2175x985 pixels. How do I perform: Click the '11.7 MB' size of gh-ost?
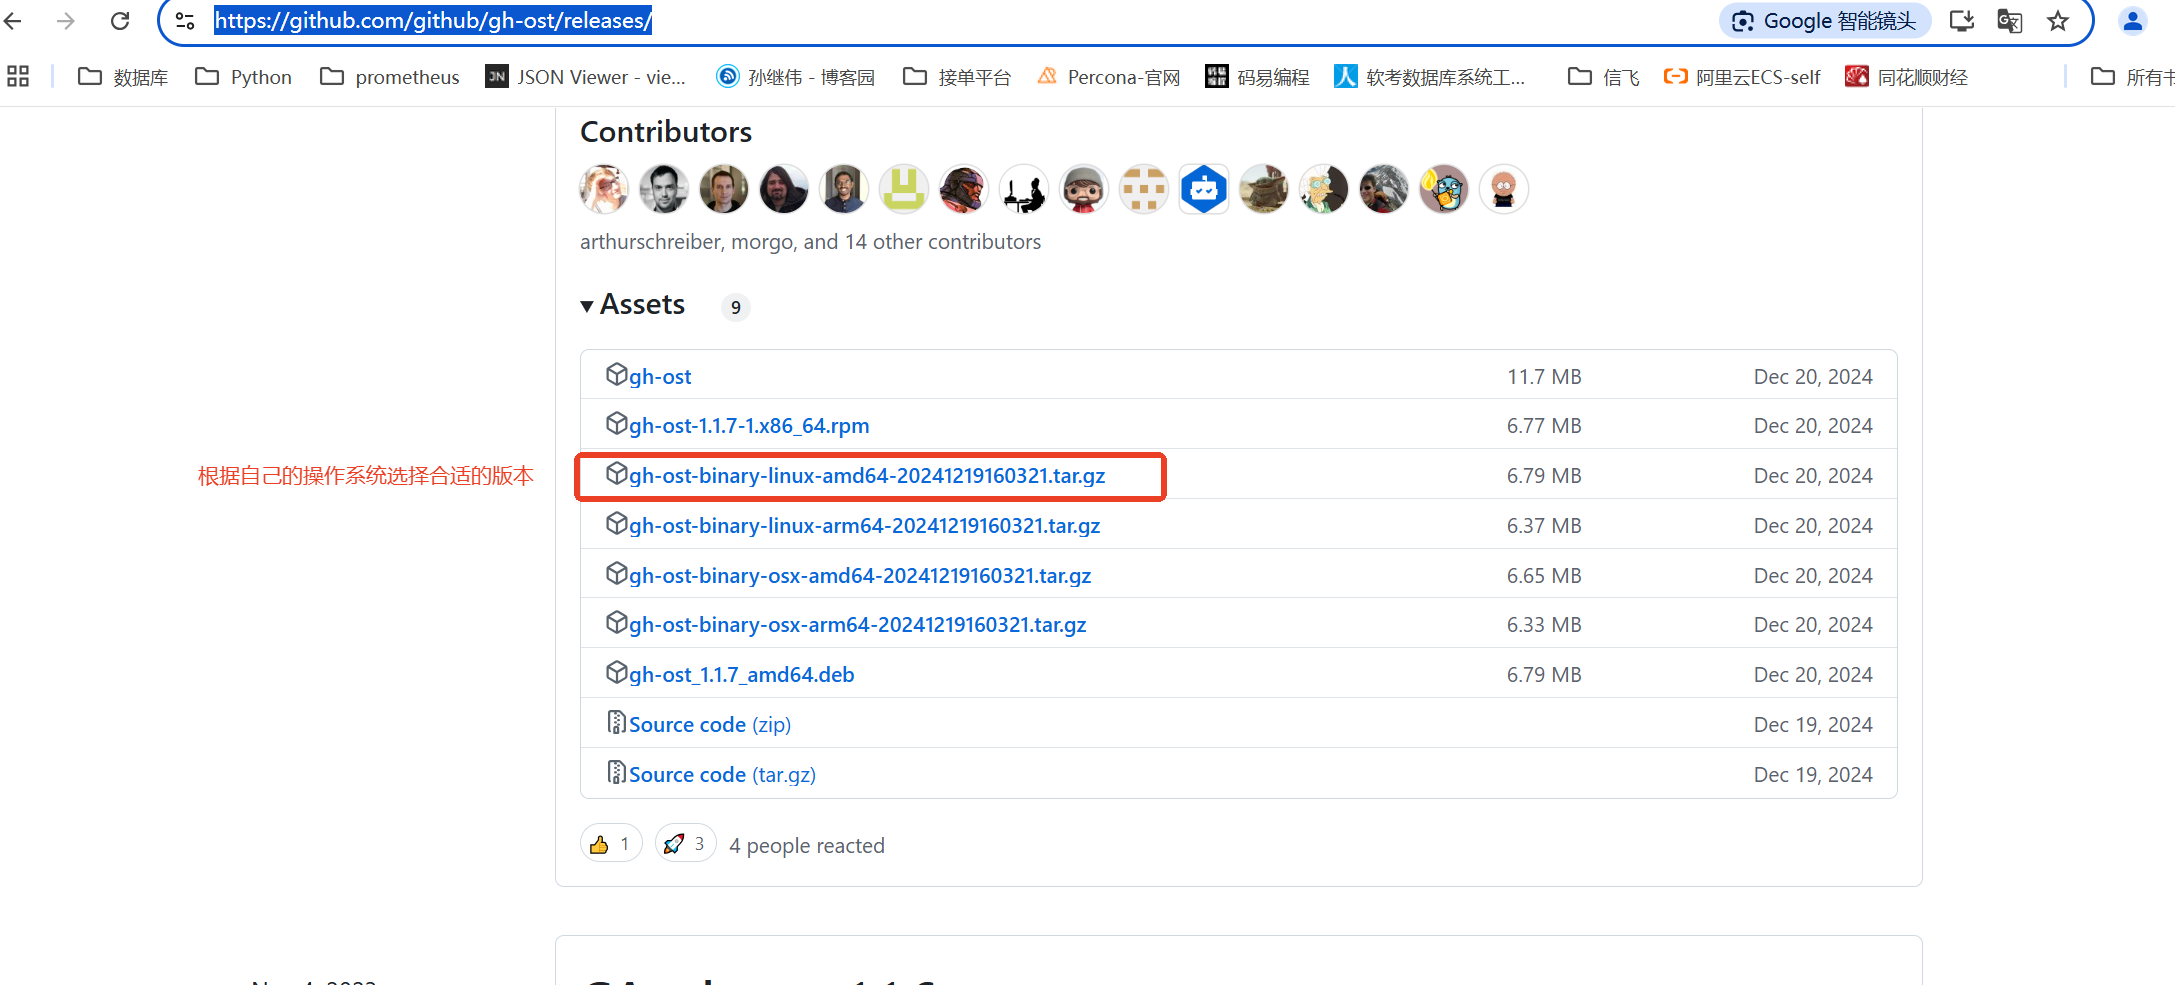1544,377
